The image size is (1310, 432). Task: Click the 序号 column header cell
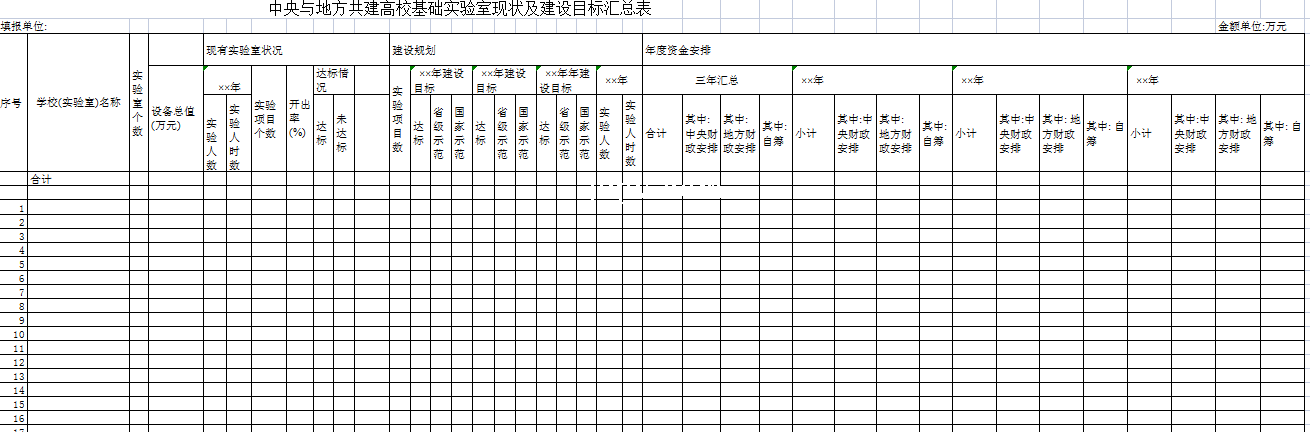[x=12, y=102]
